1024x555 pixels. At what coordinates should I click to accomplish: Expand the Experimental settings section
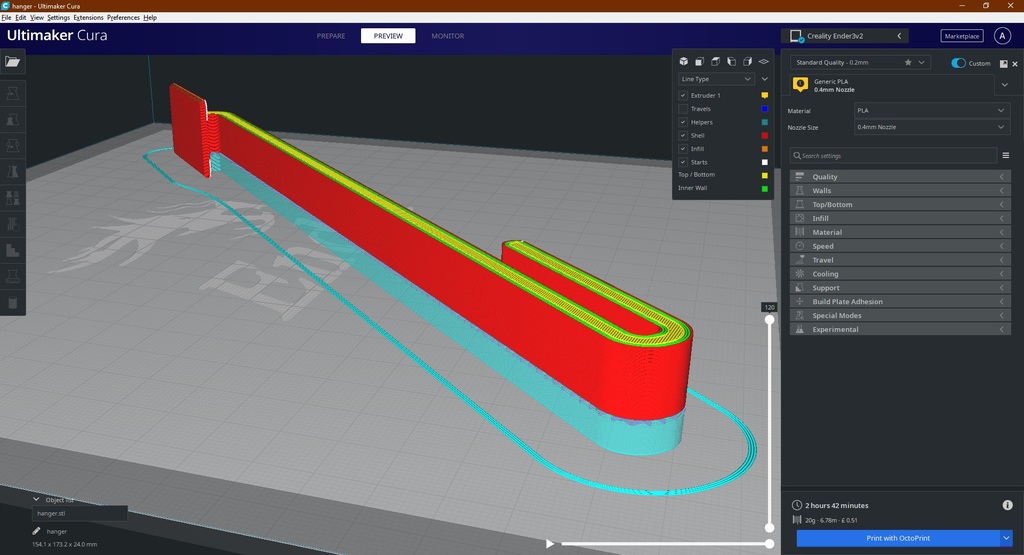point(900,329)
